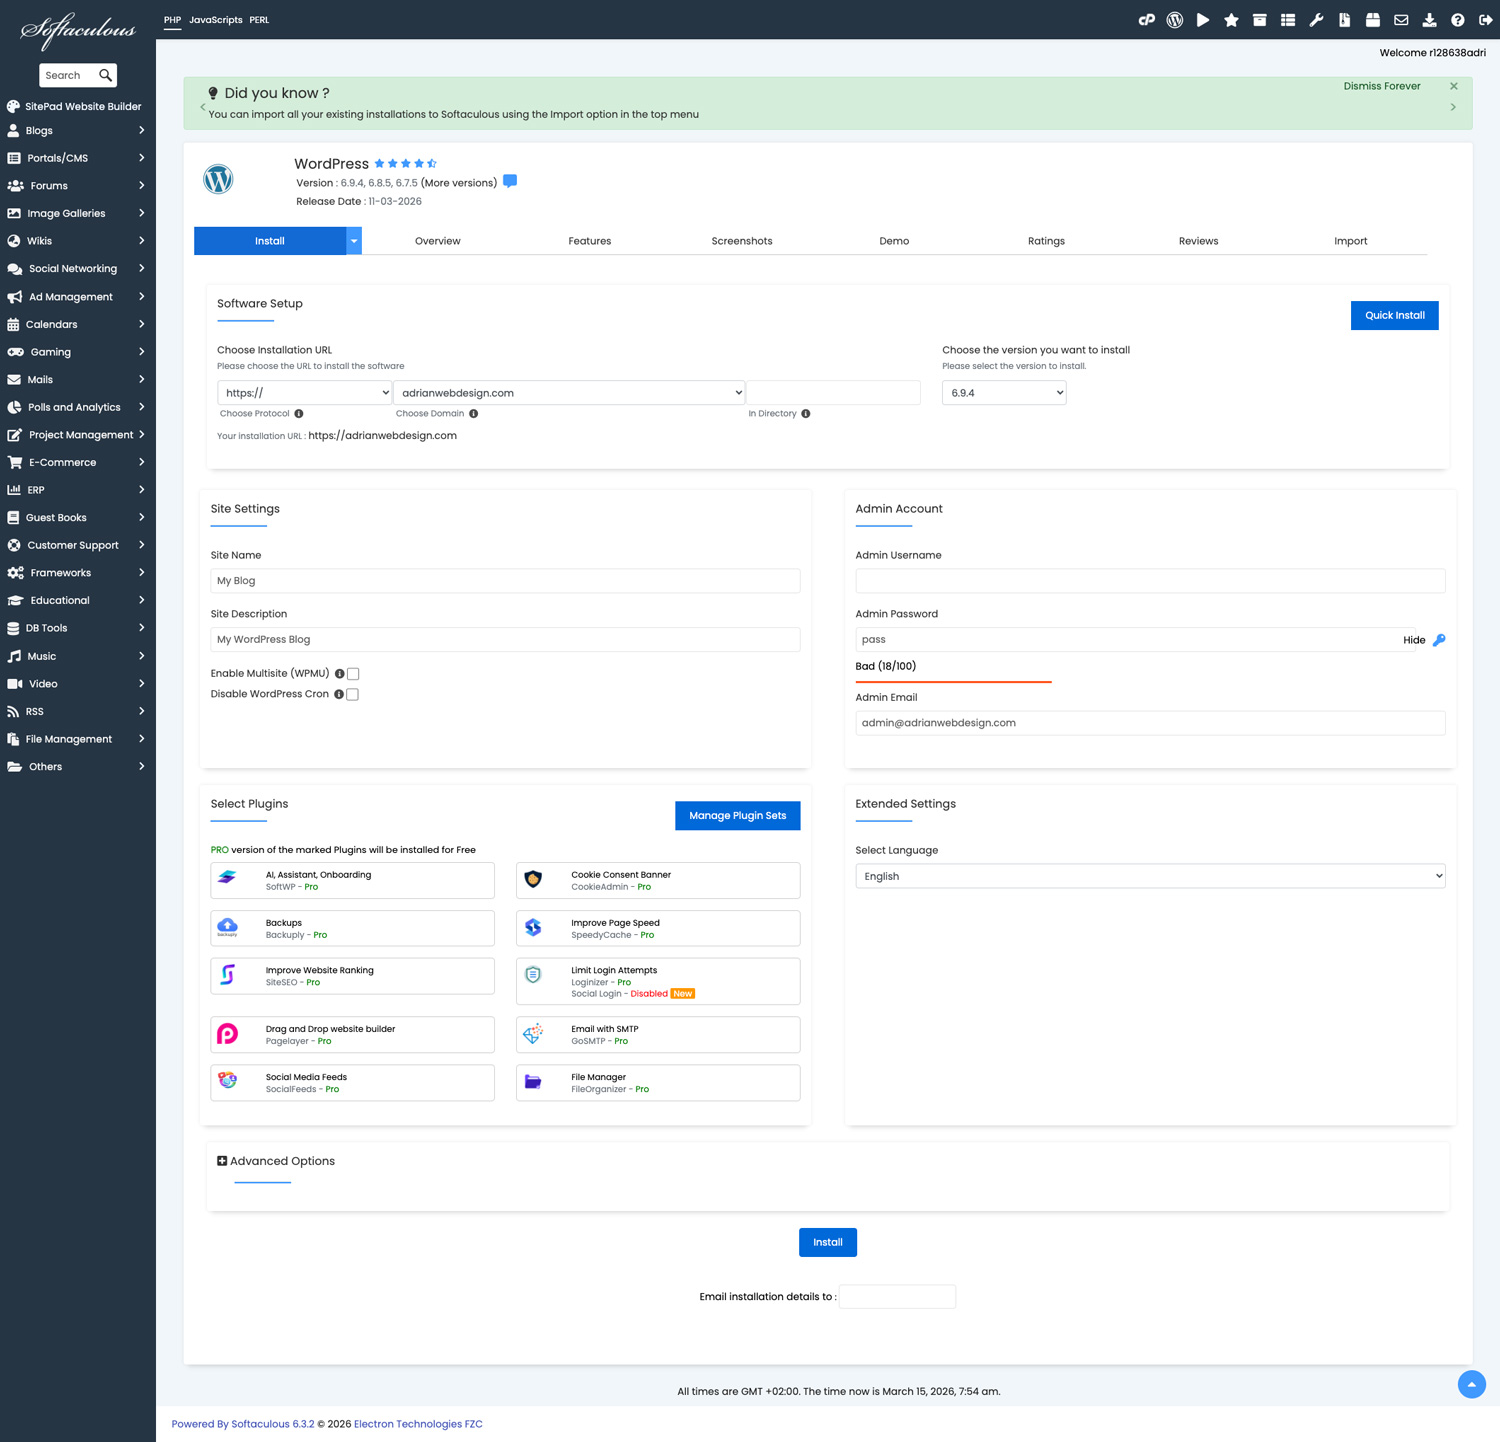This screenshot has width=1500, height=1442.
Task: Click the Email installation details field
Action: point(897,1297)
